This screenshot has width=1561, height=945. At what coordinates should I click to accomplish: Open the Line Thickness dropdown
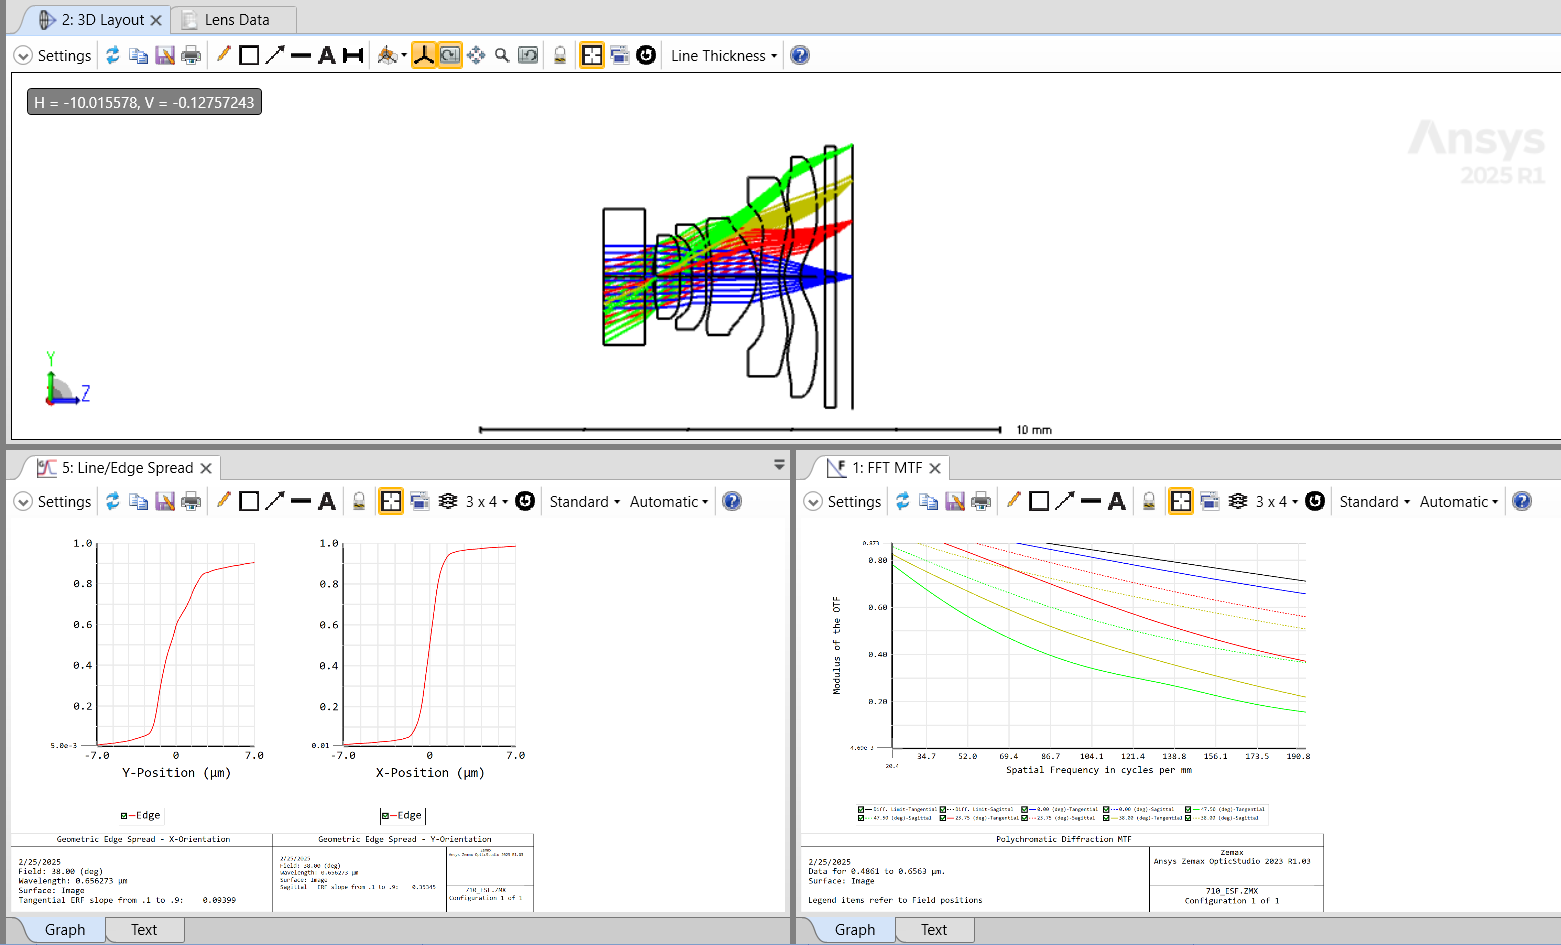724,56
